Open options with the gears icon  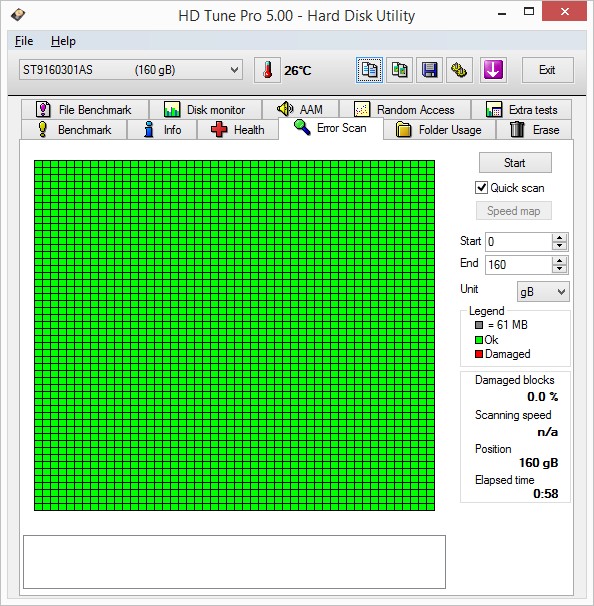point(459,70)
